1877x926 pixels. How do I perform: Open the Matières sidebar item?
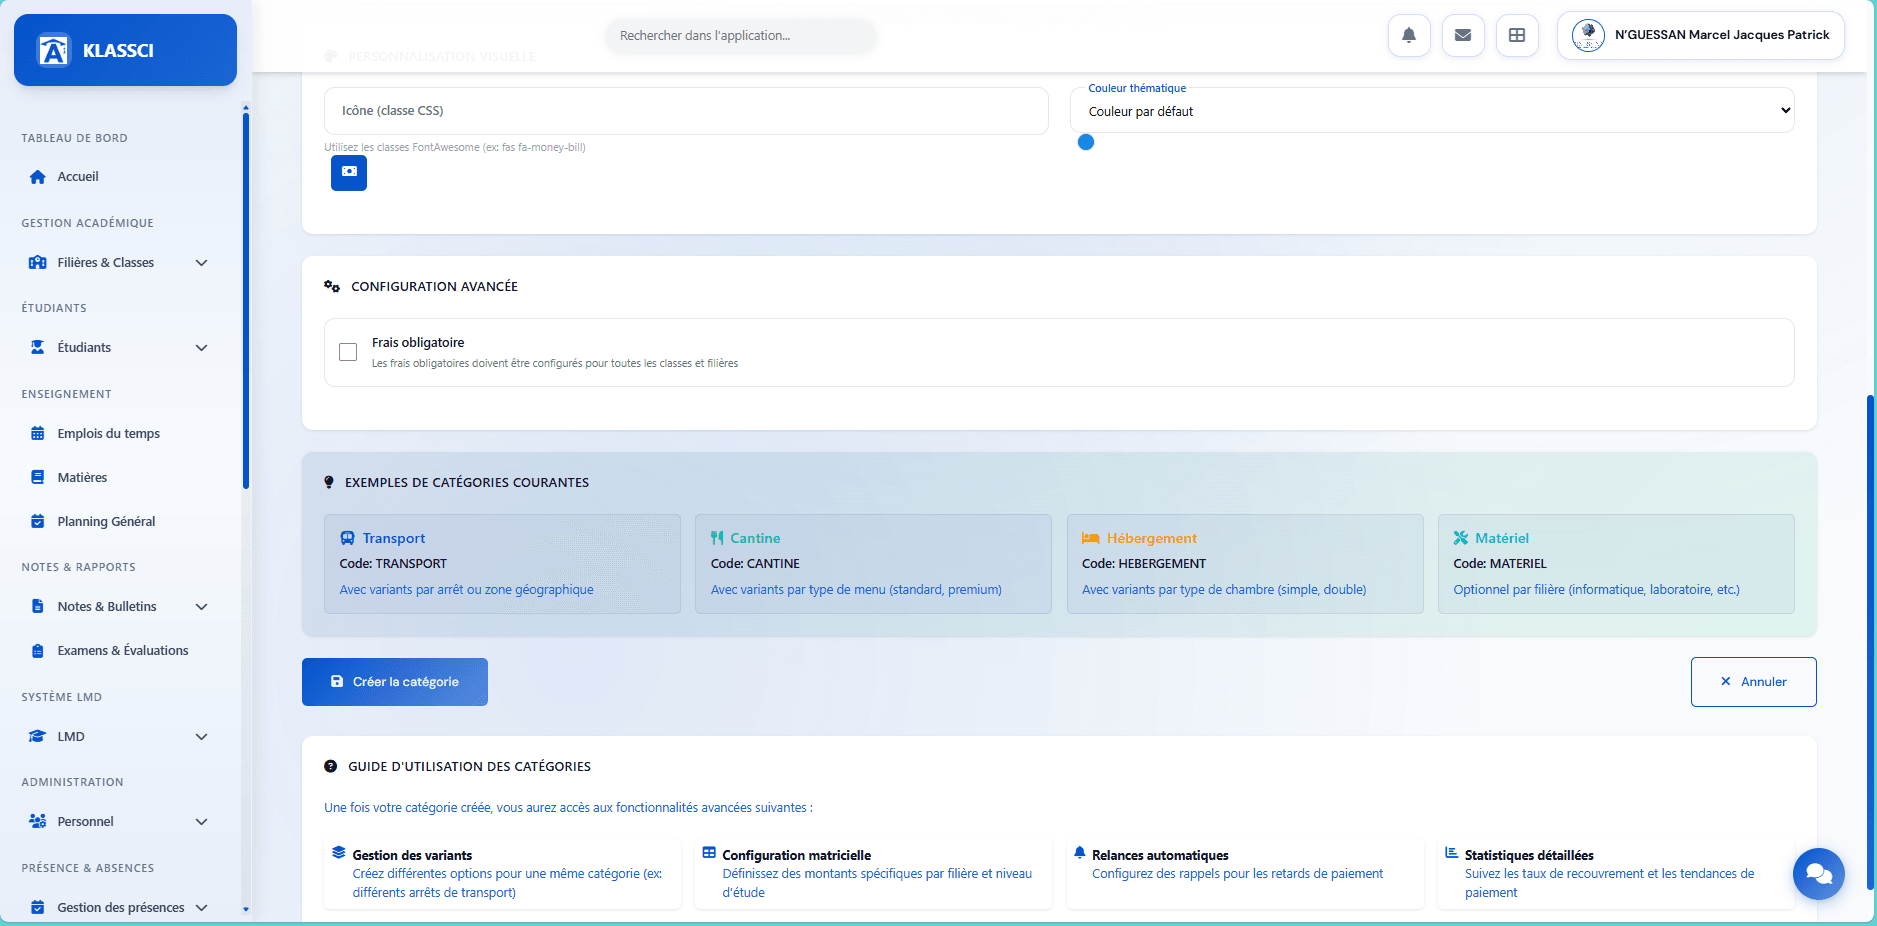click(x=82, y=477)
